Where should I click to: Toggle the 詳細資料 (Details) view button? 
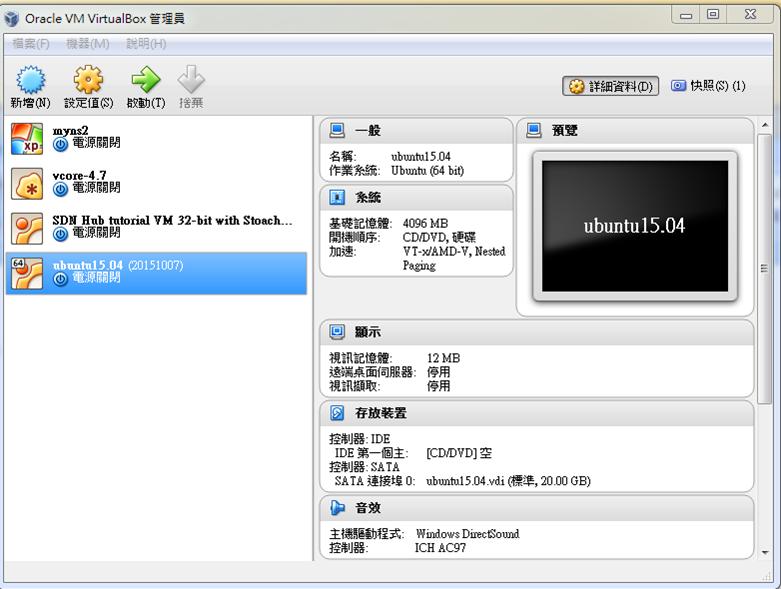610,87
